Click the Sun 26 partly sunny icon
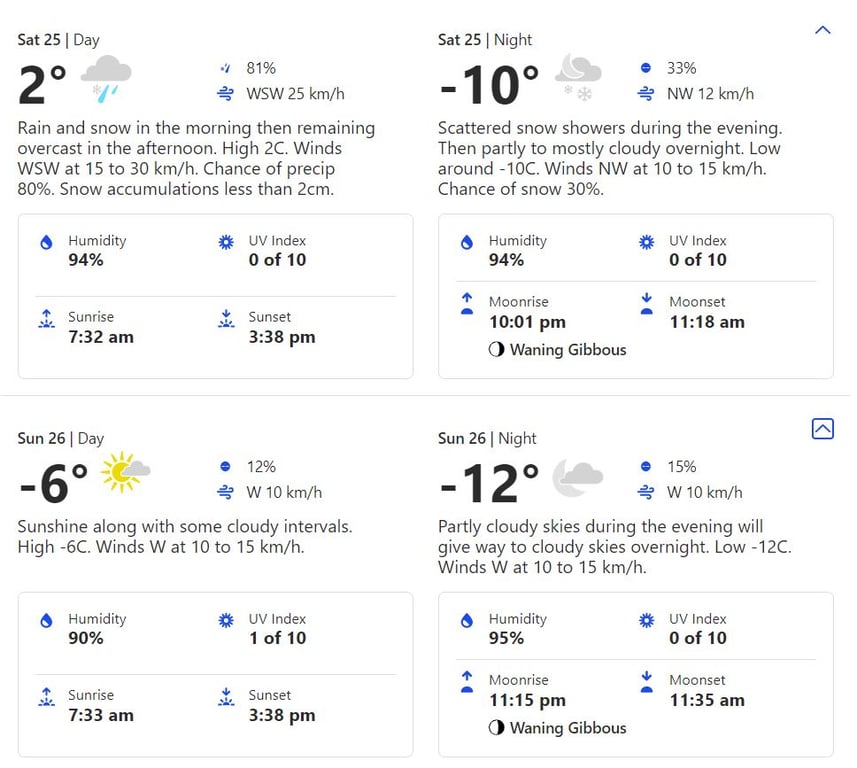The width and height of the screenshot is (857, 768). click(x=125, y=472)
